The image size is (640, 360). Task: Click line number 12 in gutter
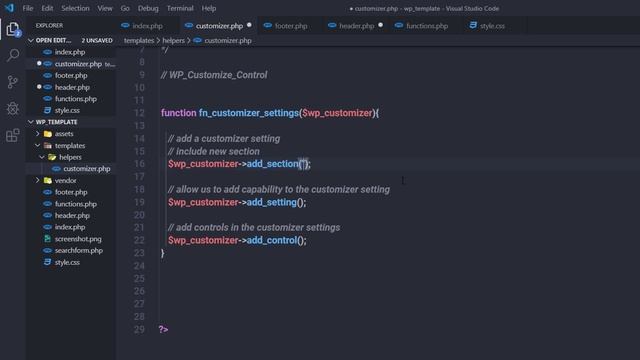click(x=139, y=113)
